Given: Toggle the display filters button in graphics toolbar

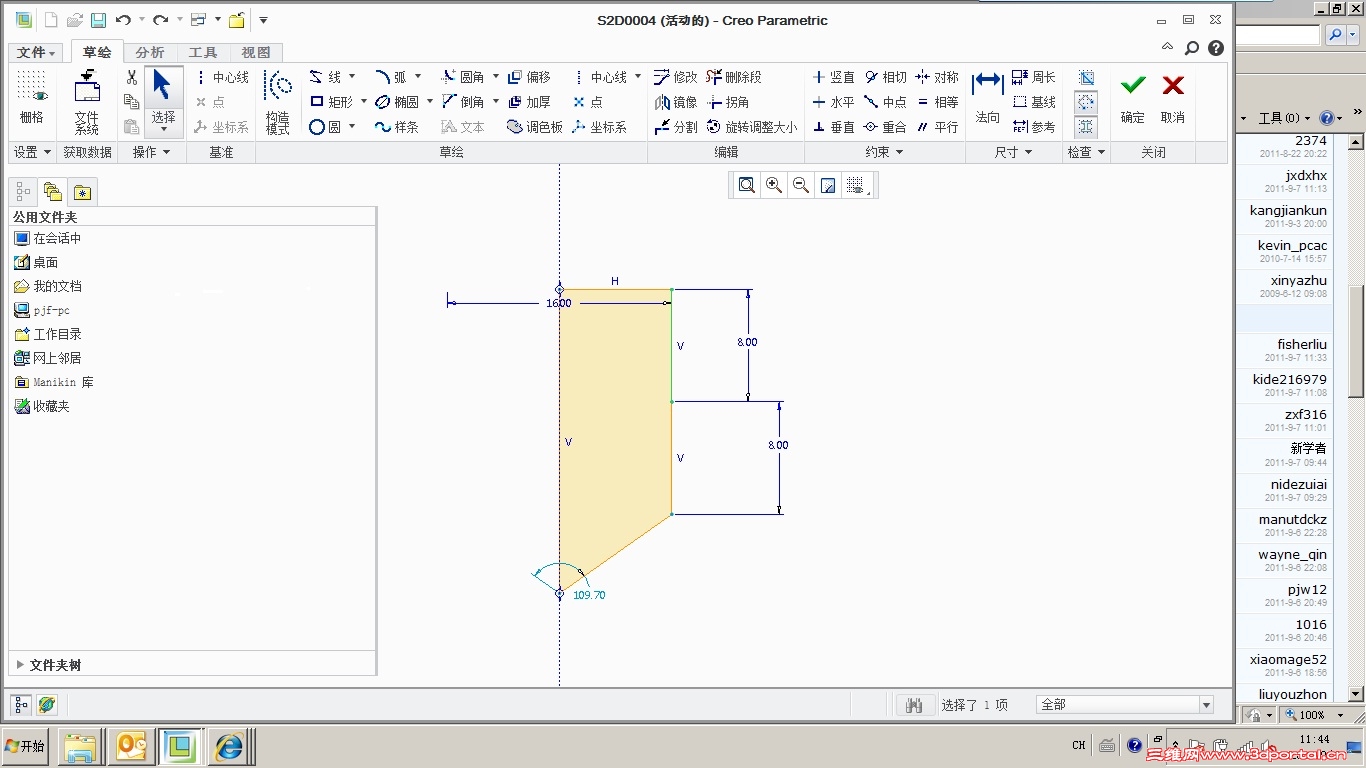Looking at the screenshot, I should click(x=855, y=185).
